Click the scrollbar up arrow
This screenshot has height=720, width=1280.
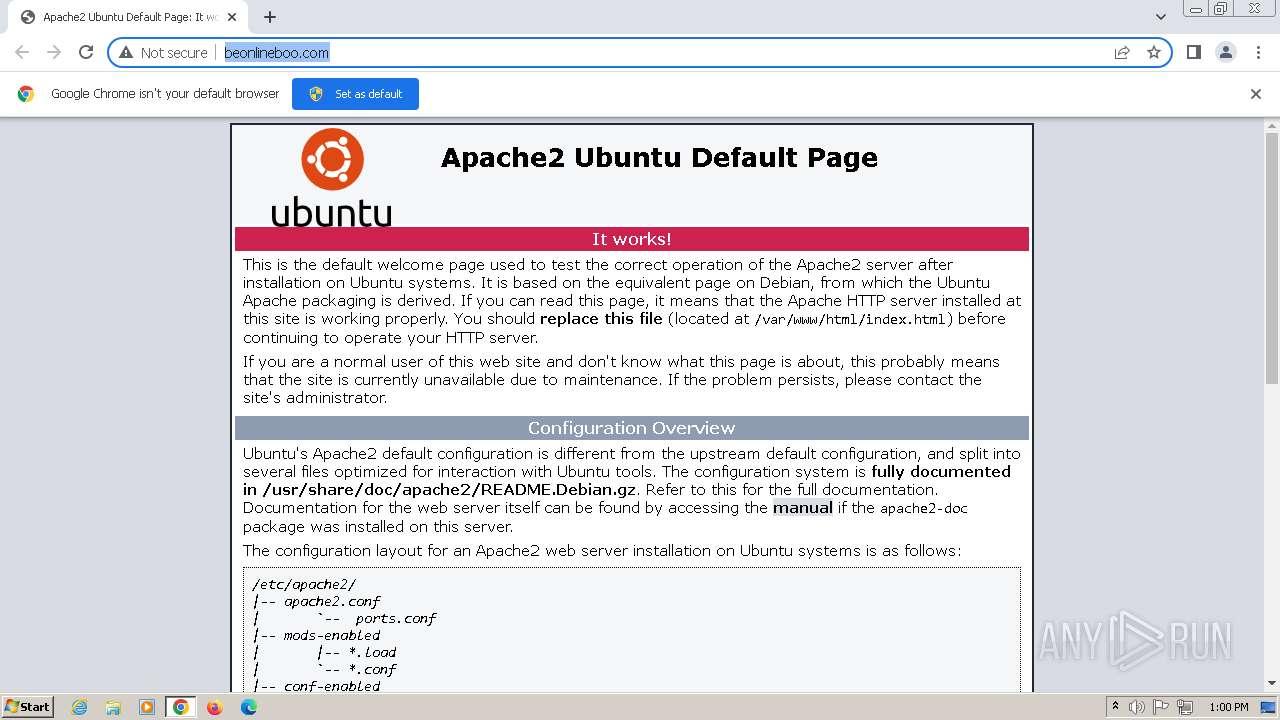(x=1272, y=127)
